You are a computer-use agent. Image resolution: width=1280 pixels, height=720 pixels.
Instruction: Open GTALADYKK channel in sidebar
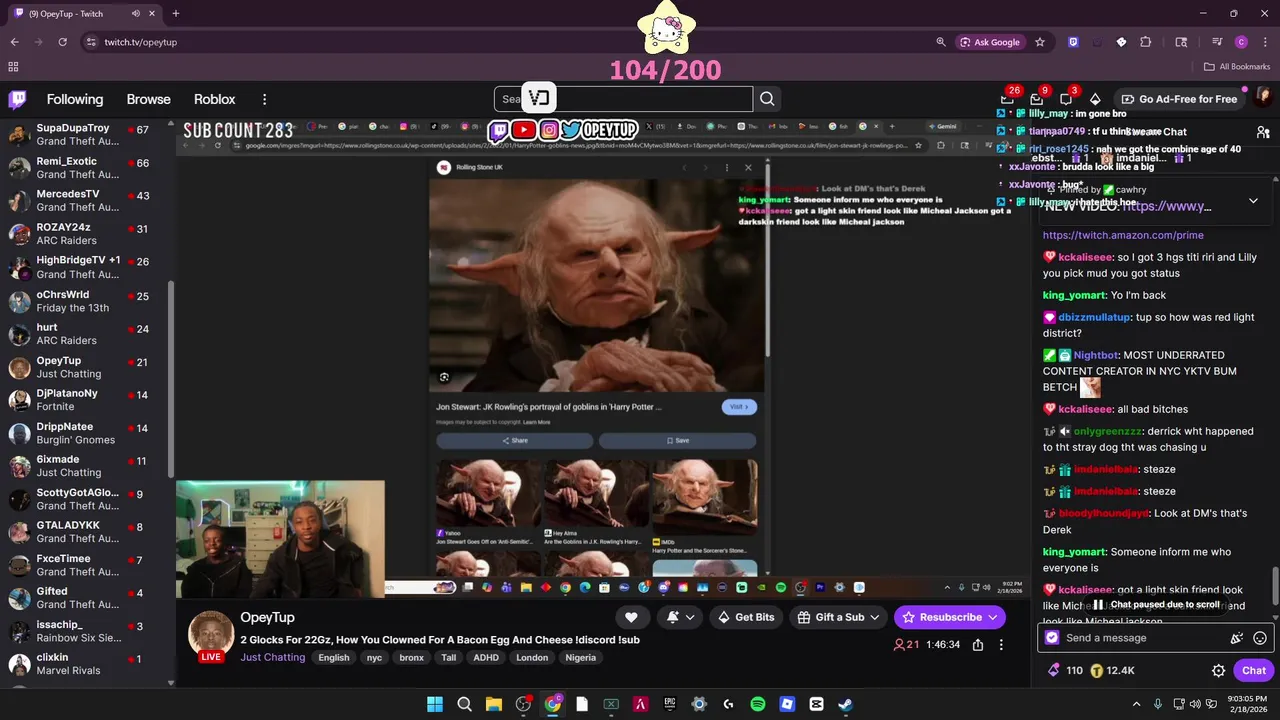pos(86,532)
